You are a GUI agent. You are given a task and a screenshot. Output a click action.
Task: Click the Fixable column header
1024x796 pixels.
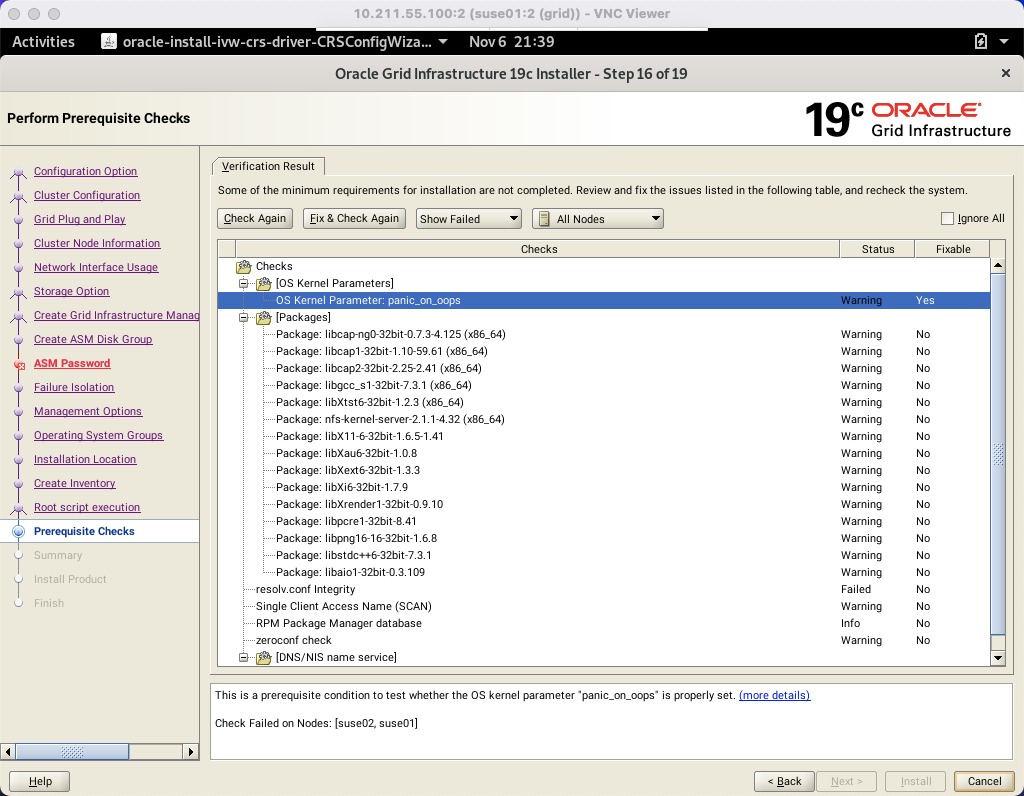[x=953, y=249]
